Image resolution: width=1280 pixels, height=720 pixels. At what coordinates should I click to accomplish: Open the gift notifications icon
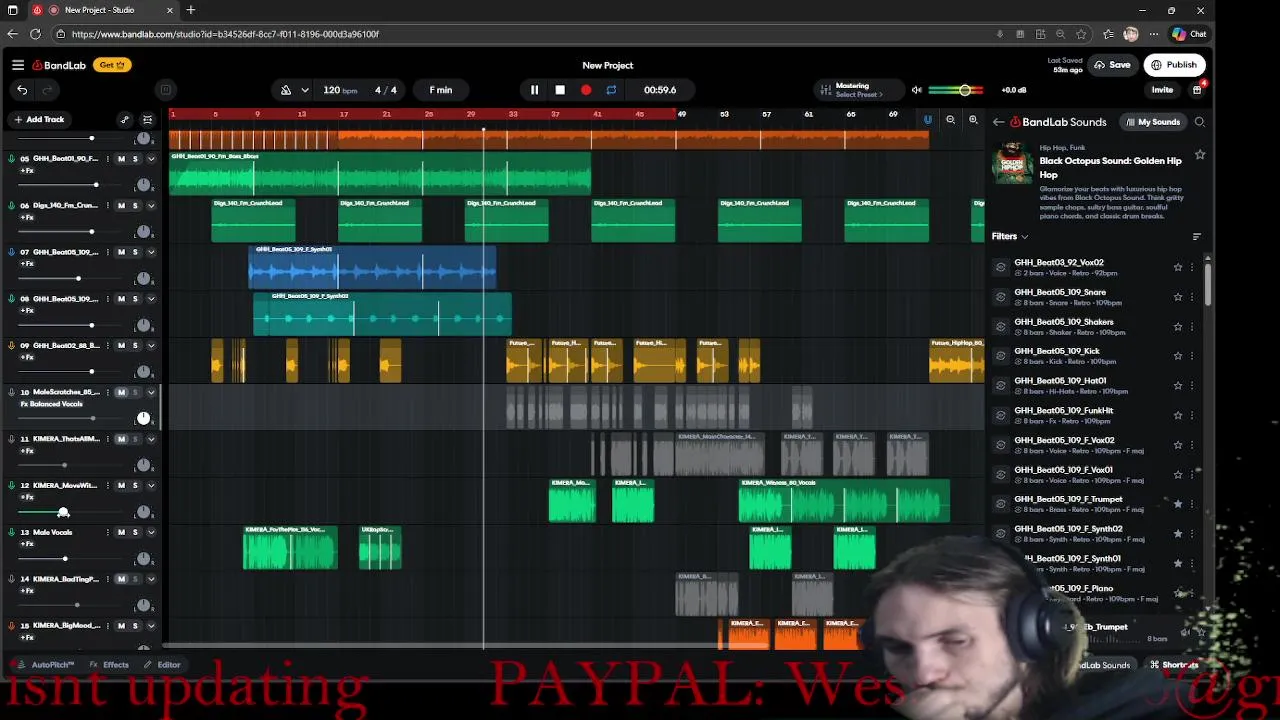click(1197, 90)
